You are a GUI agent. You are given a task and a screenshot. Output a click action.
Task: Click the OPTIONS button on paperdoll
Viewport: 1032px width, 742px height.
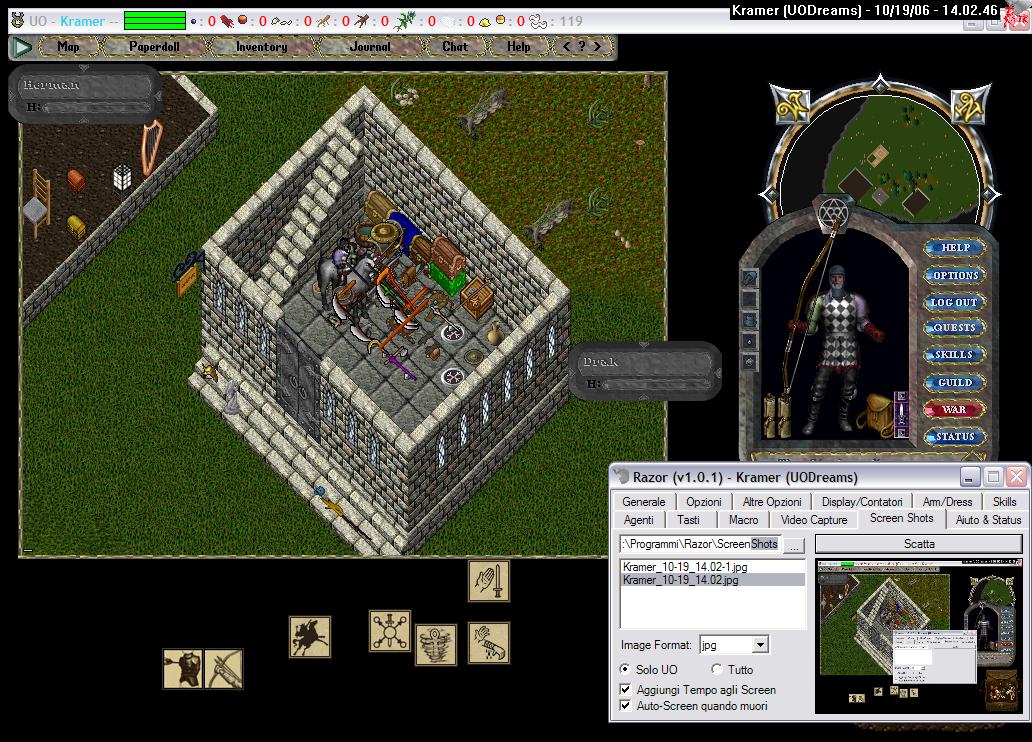pos(955,275)
